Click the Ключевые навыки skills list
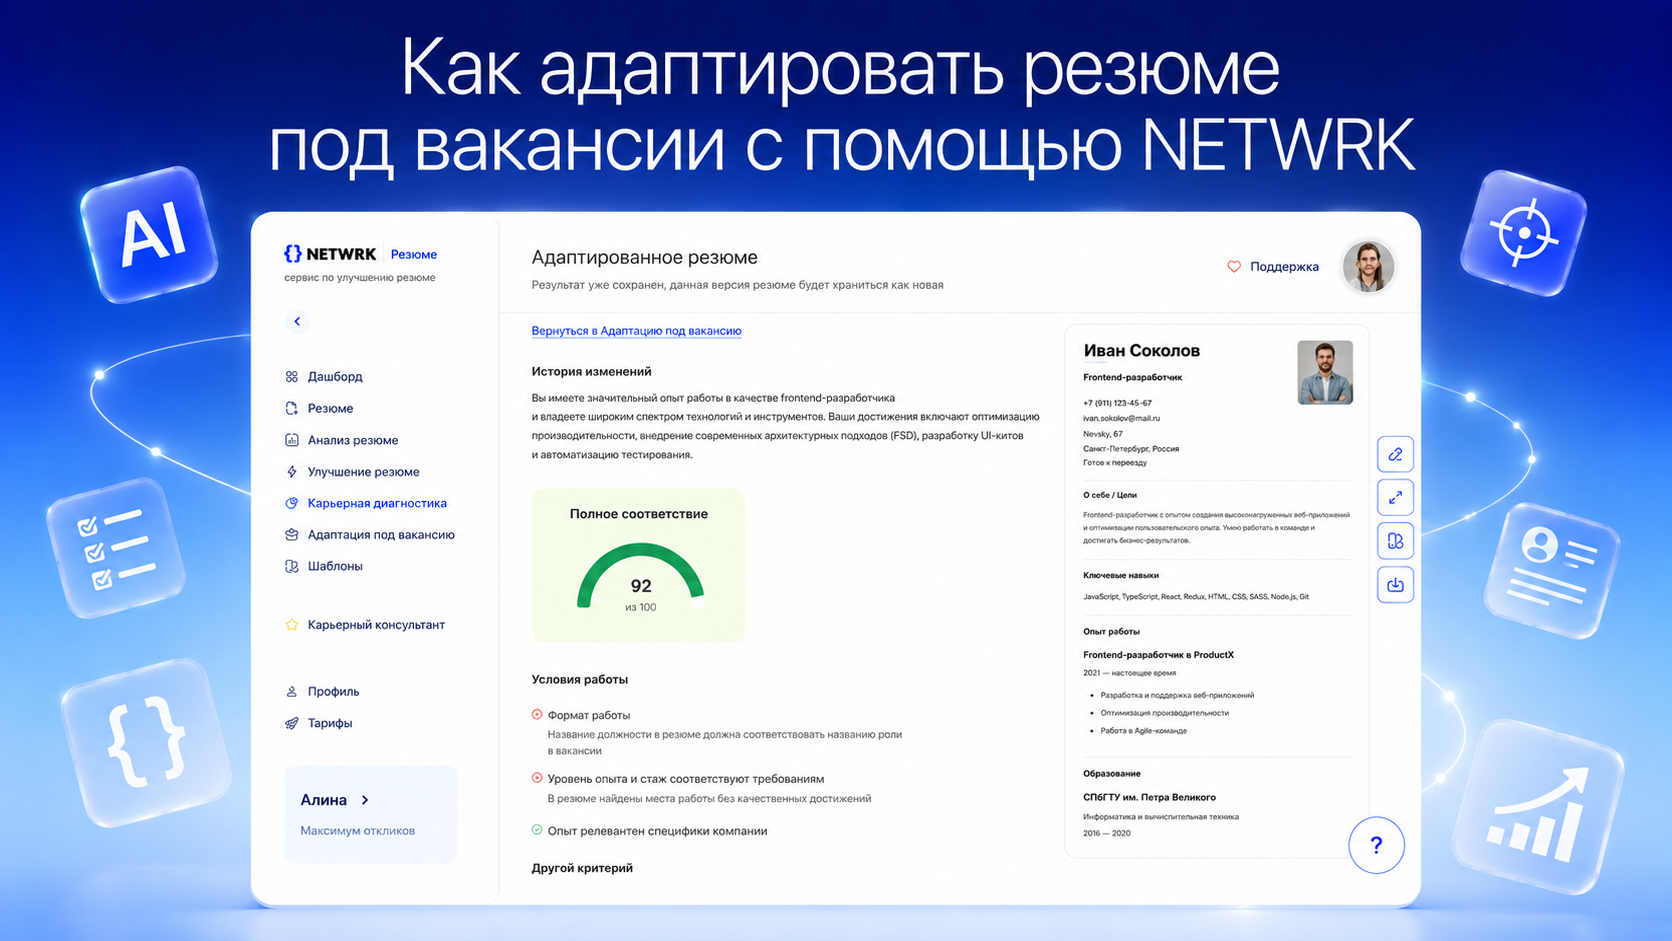This screenshot has width=1672, height=941. click(x=1196, y=597)
